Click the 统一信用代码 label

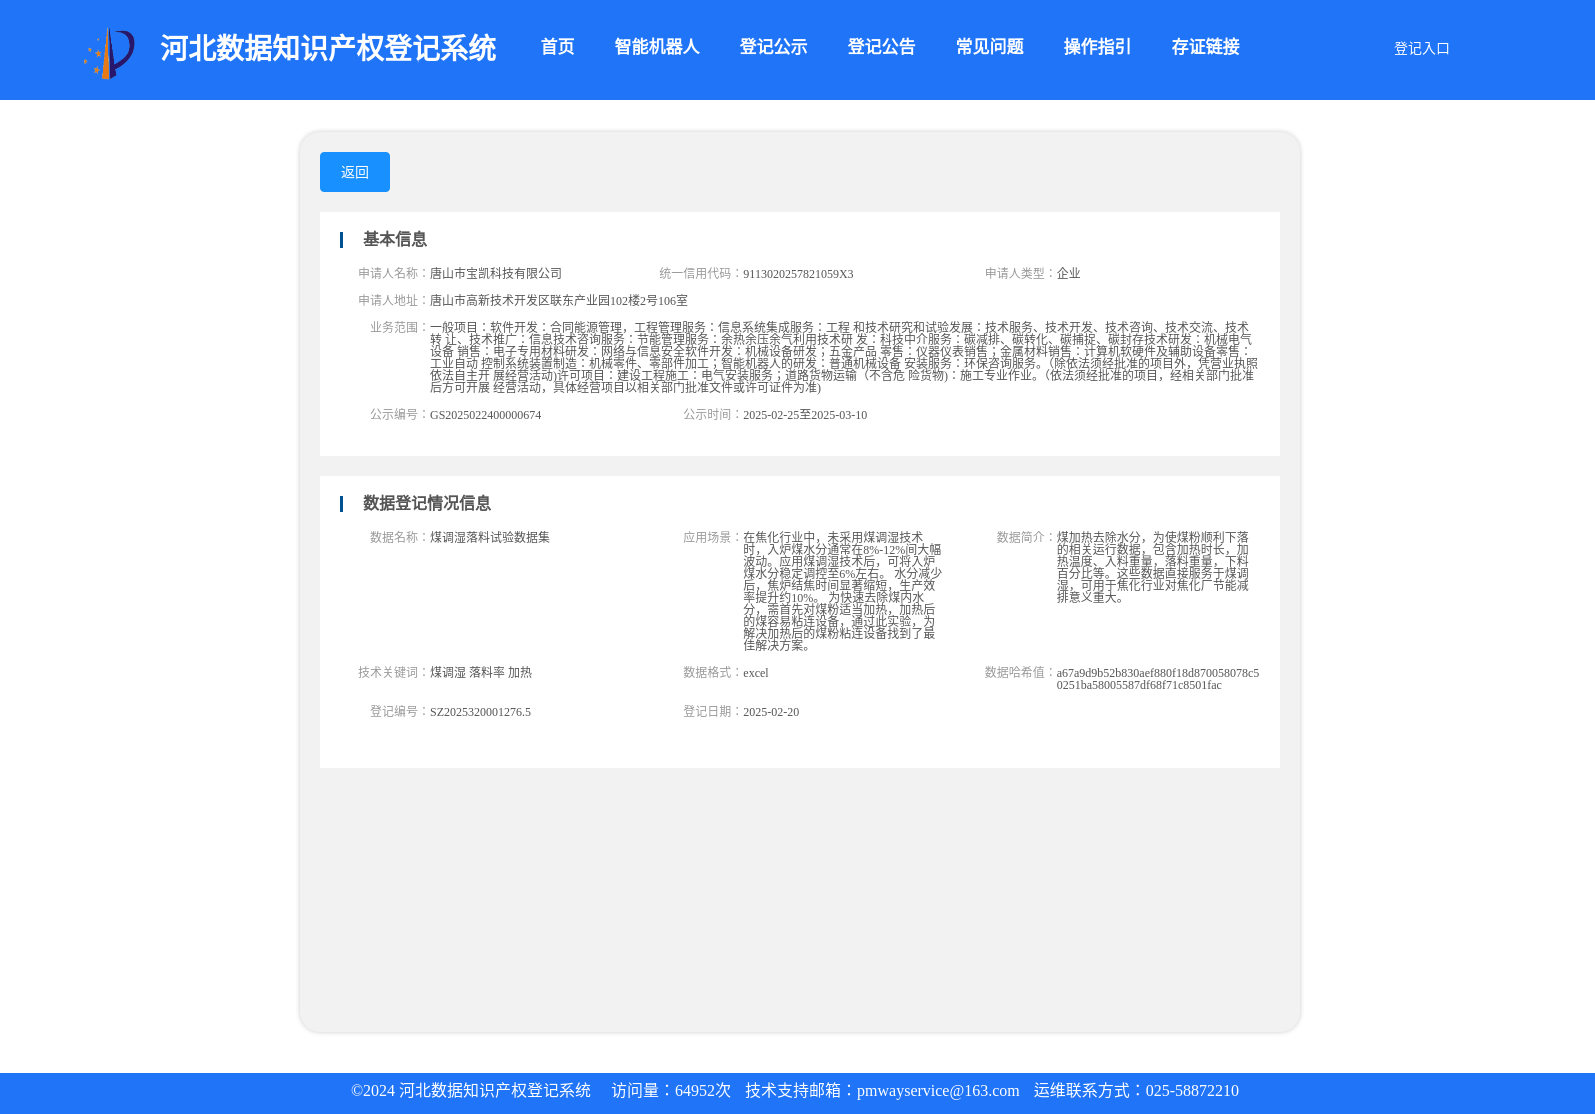pos(700,274)
